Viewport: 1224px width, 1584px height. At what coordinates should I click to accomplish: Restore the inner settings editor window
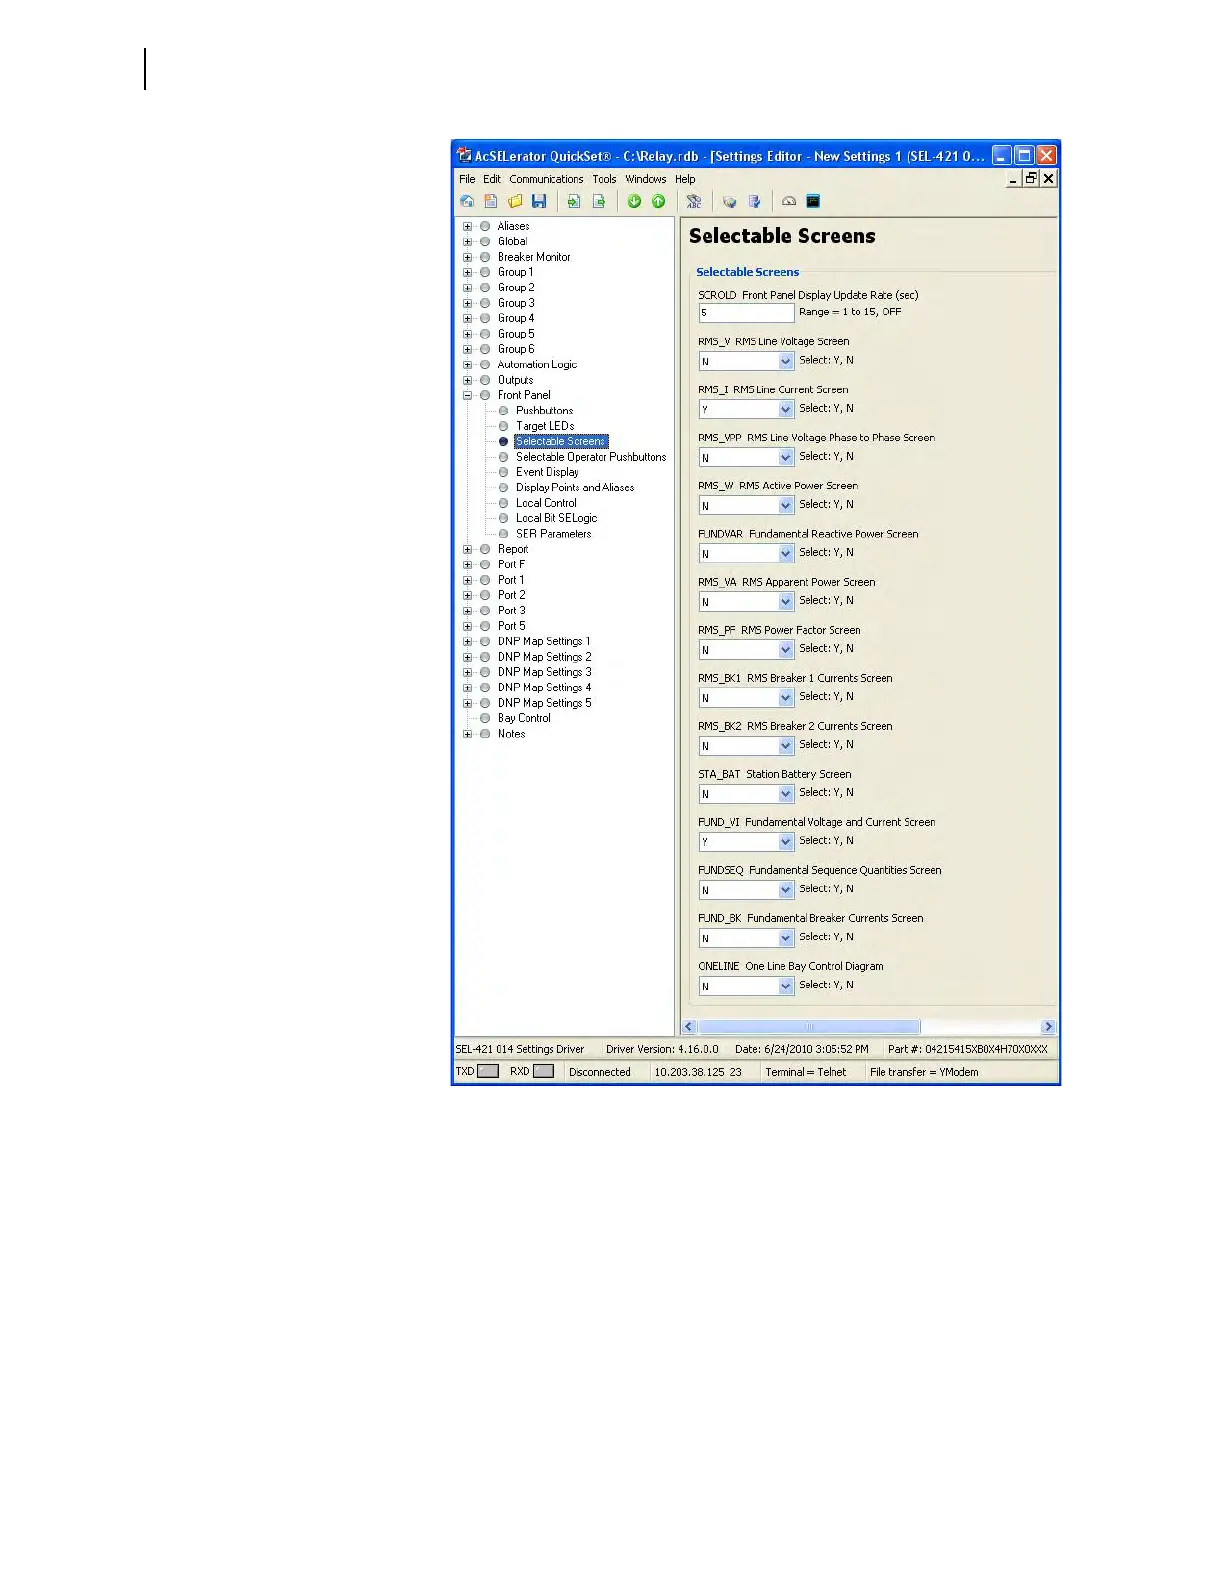(x=1031, y=178)
